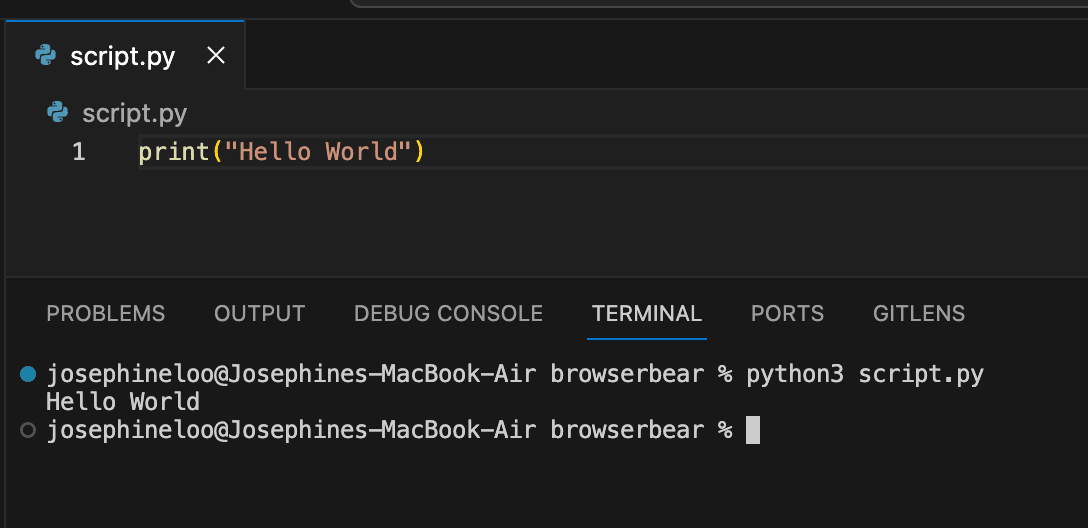This screenshot has height=528, width=1088.
Task: Click script.py in the breadcrumb bar
Action: click(135, 113)
